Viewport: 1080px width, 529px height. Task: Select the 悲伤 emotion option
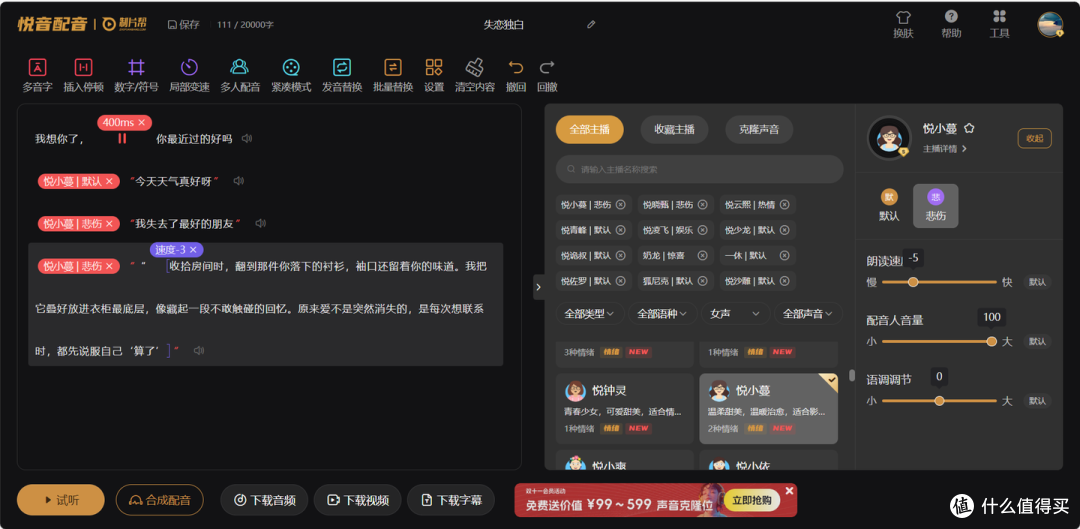coord(935,205)
